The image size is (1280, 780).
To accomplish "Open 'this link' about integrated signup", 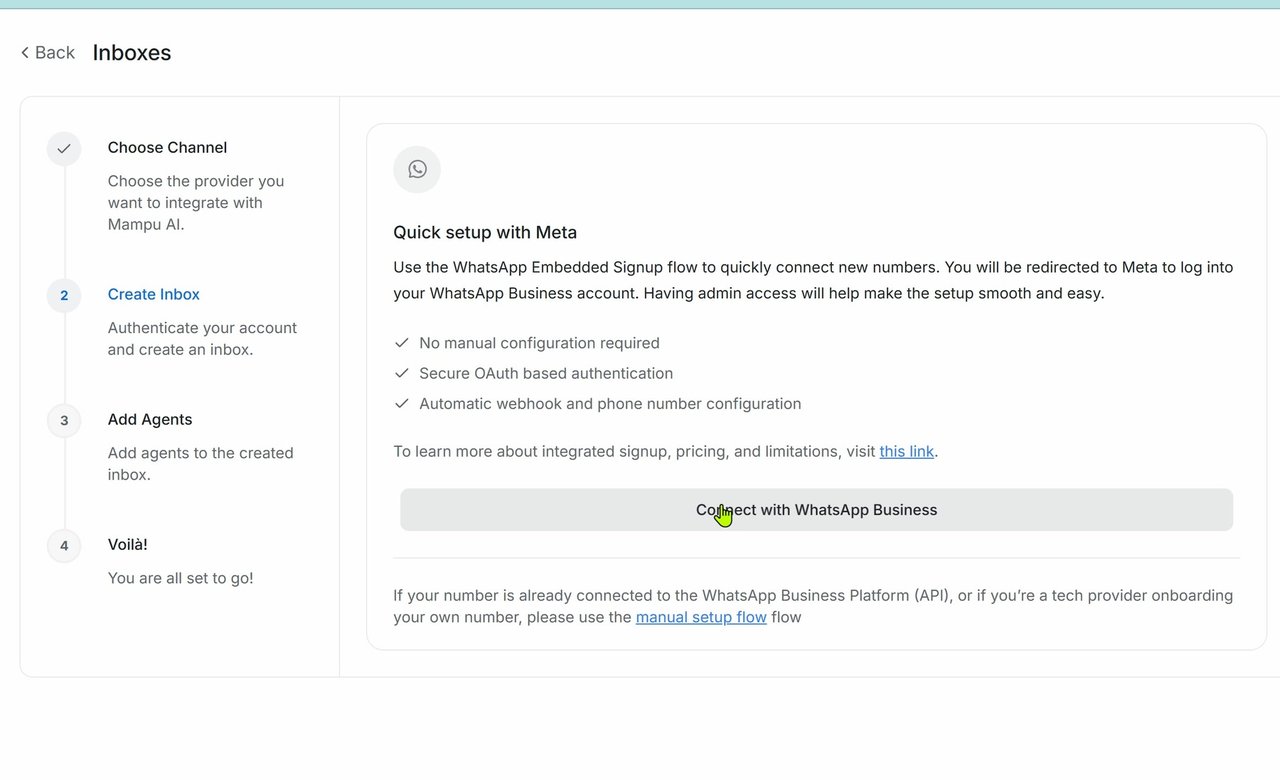I will [906, 451].
